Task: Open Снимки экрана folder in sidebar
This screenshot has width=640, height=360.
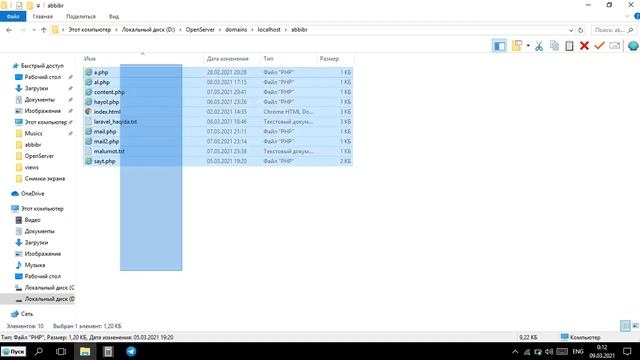Action: 44,178
